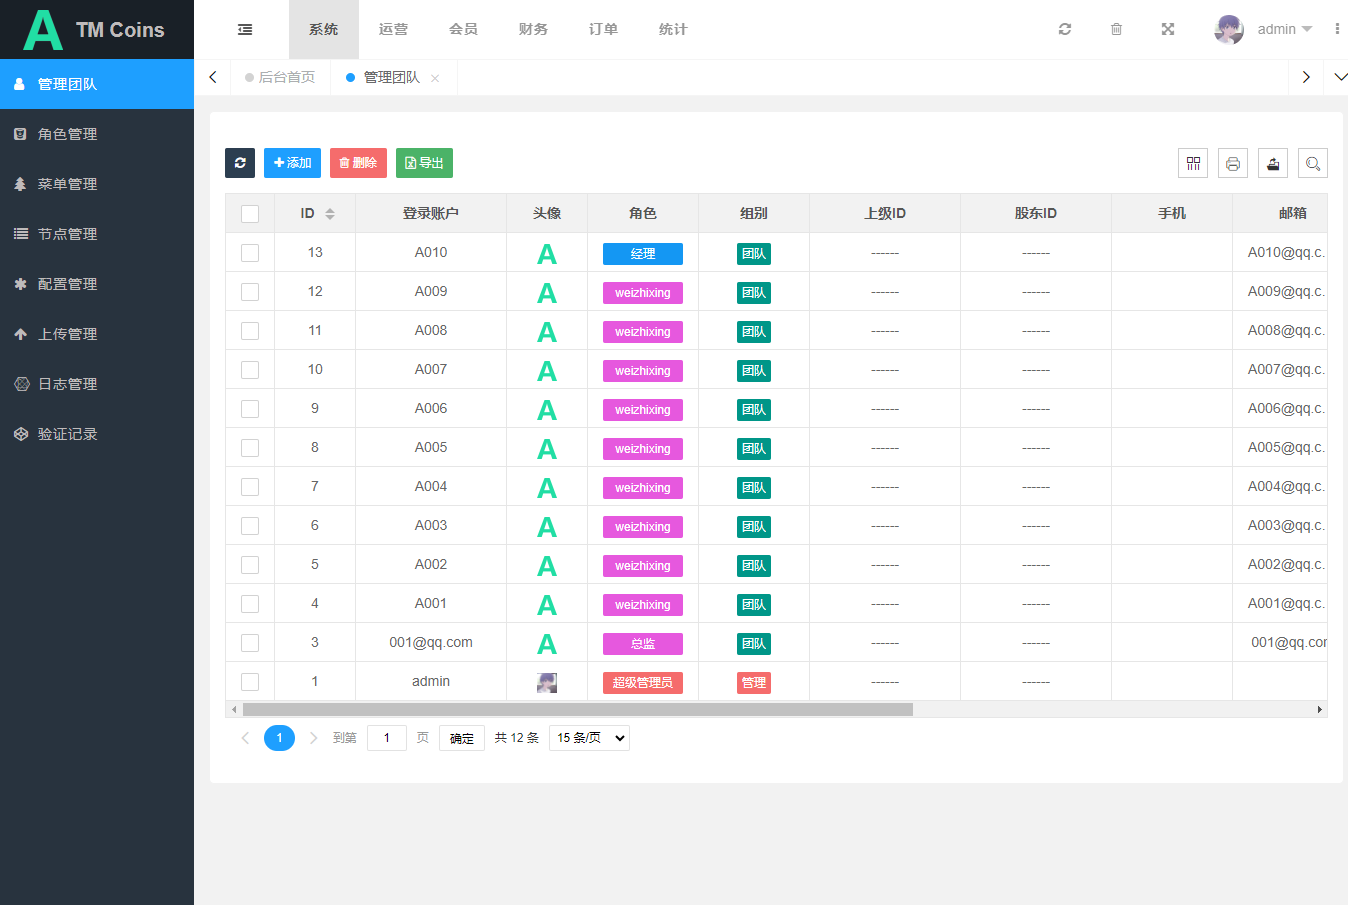Open the table search magnifier icon
Image resolution: width=1348 pixels, height=905 pixels.
click(x=1313, y=163)
